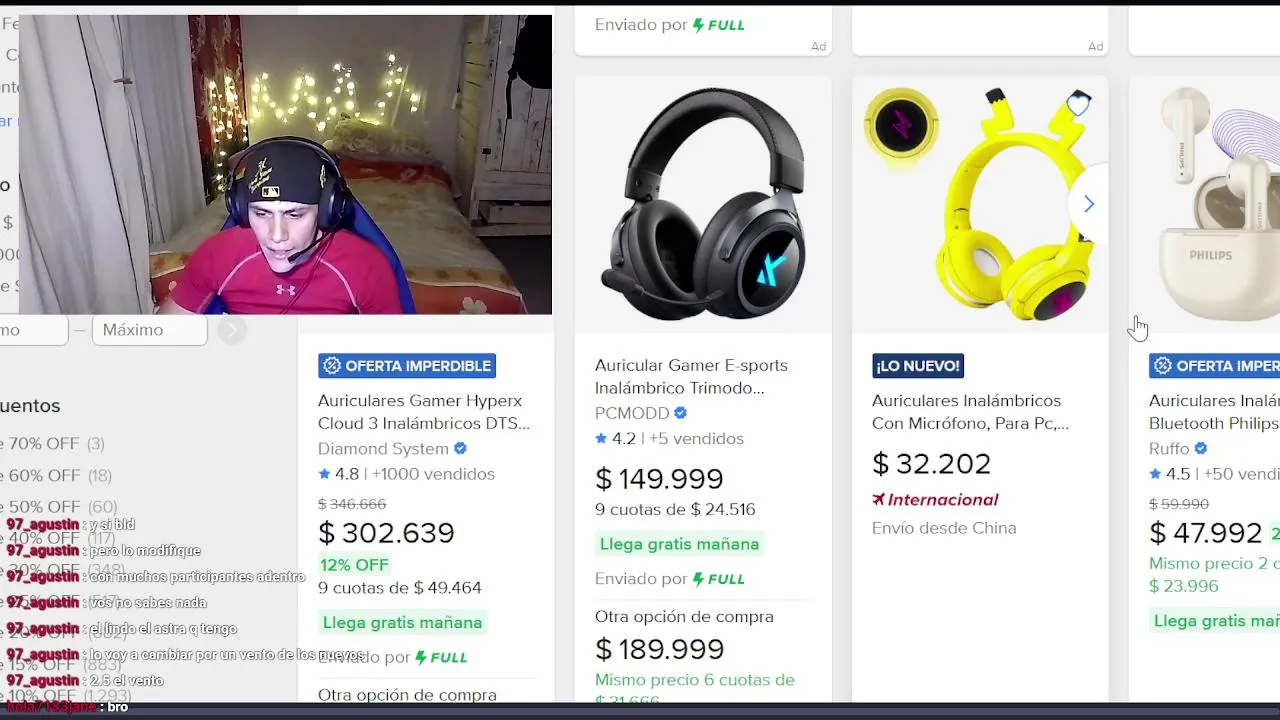Filter by 60% OFF discount
The height and width of the screenshot is (720, 1280).
click(x=56, y=476)
